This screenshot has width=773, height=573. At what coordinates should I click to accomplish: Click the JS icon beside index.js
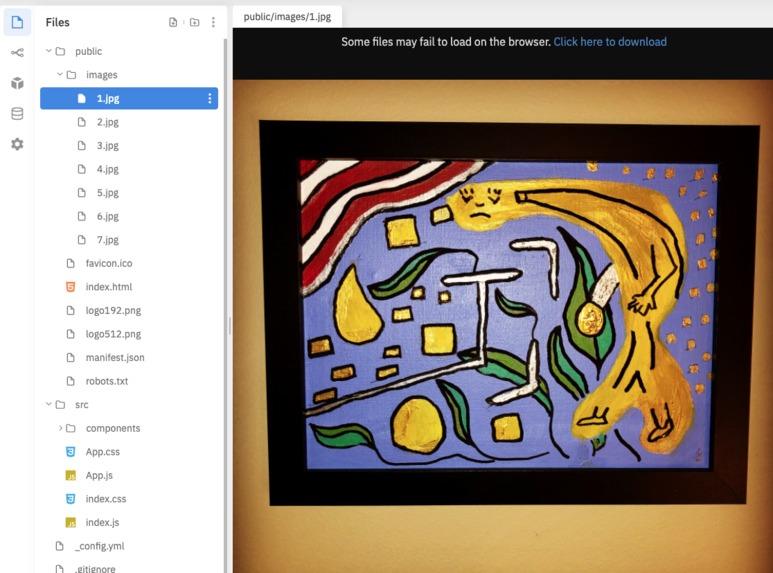(x=70, y=522)
